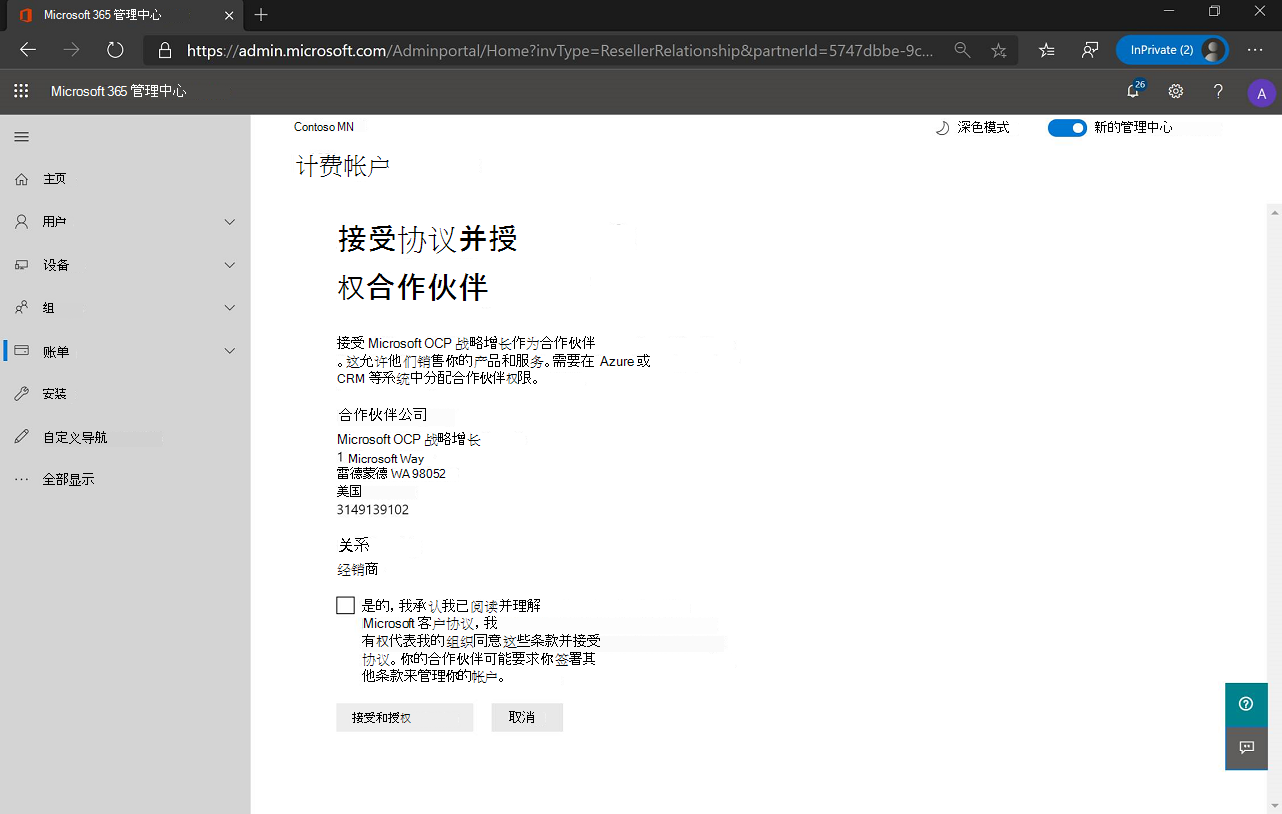Click the 用户 person icon
The image size is (1282, 814).
(x=21, y=222)
